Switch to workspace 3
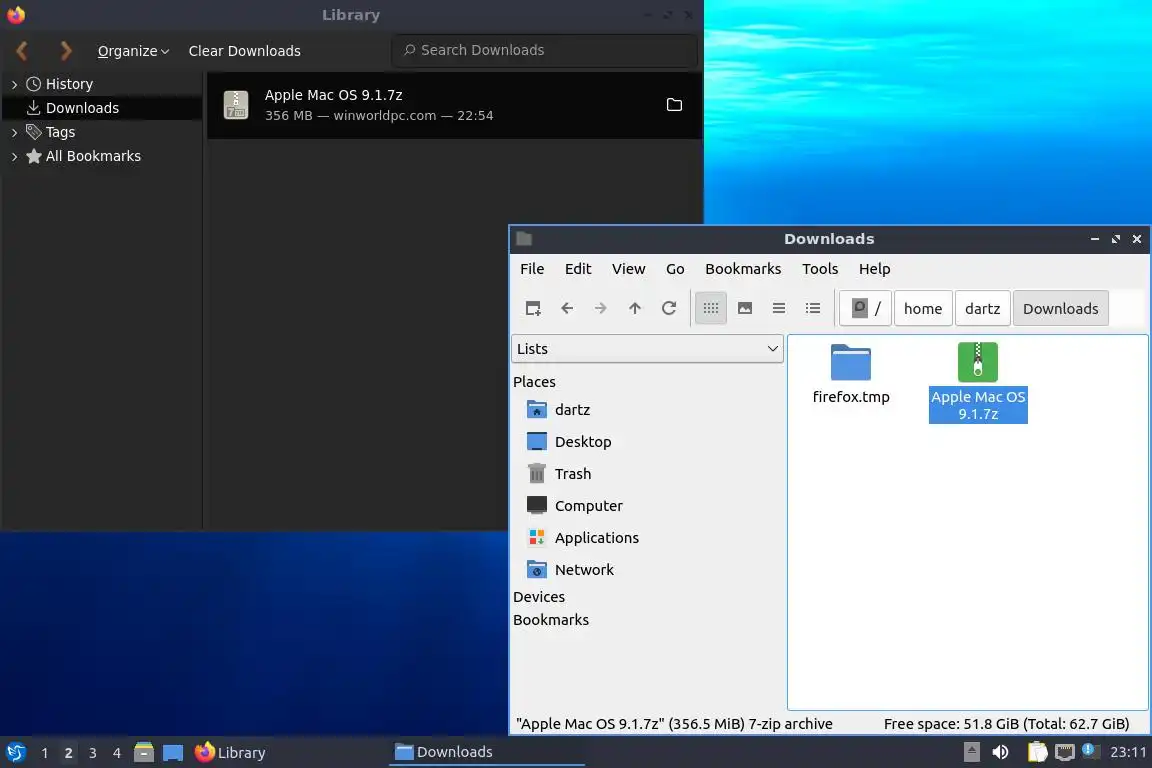Screen dimensions: 1152x768 pos(93,753)
